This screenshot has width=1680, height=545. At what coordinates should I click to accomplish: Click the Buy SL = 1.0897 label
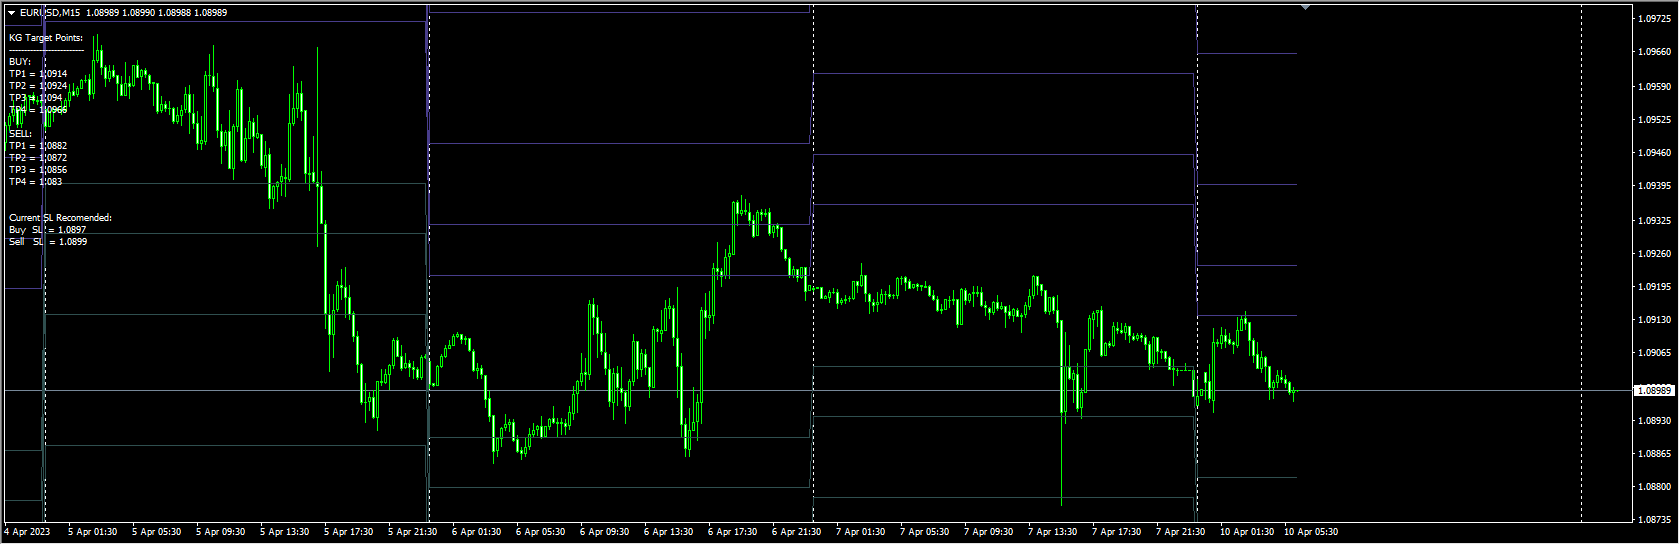point(48,230)
